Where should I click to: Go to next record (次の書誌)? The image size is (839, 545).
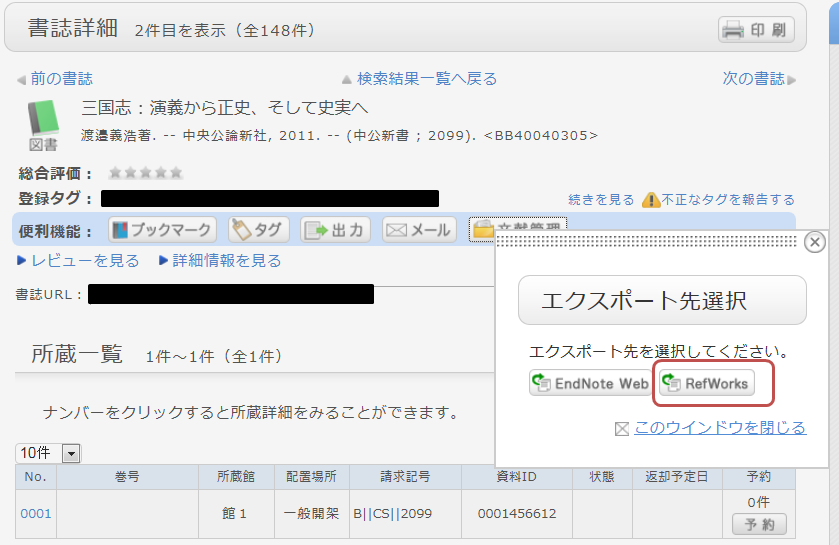(x=759, y=79)
